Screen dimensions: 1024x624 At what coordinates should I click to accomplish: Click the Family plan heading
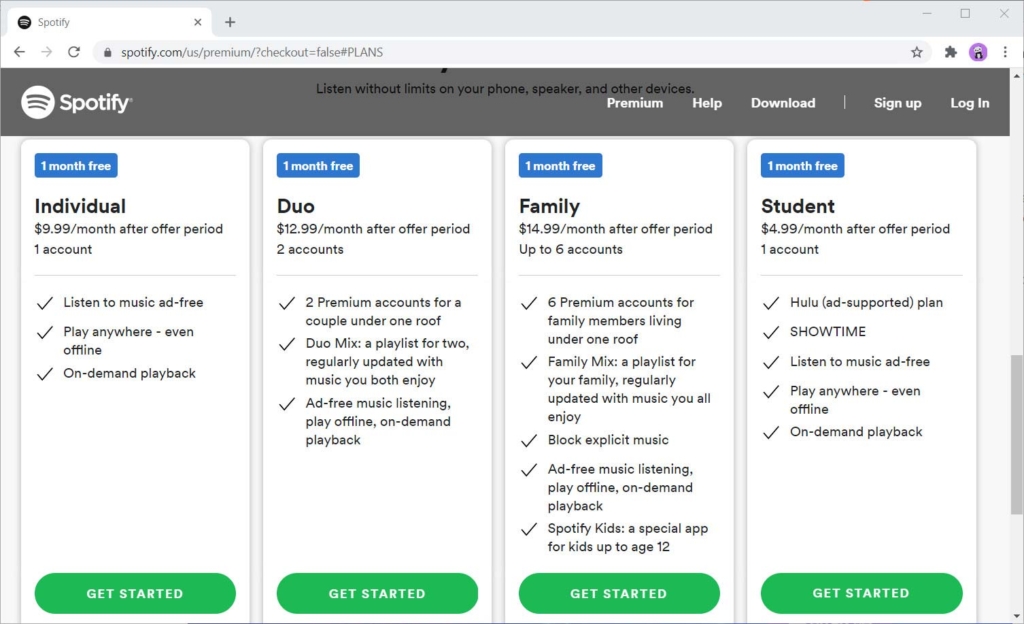point(549,206)
